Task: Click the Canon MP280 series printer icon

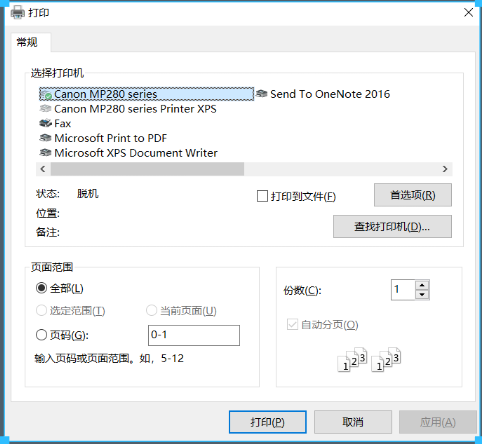Action: point(46,94)
